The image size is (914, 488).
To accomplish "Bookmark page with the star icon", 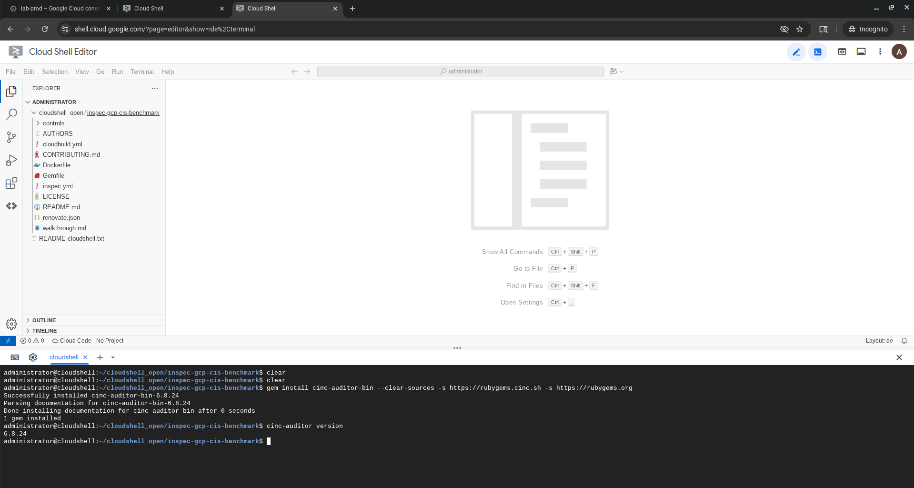I will (x=800, y=29).
